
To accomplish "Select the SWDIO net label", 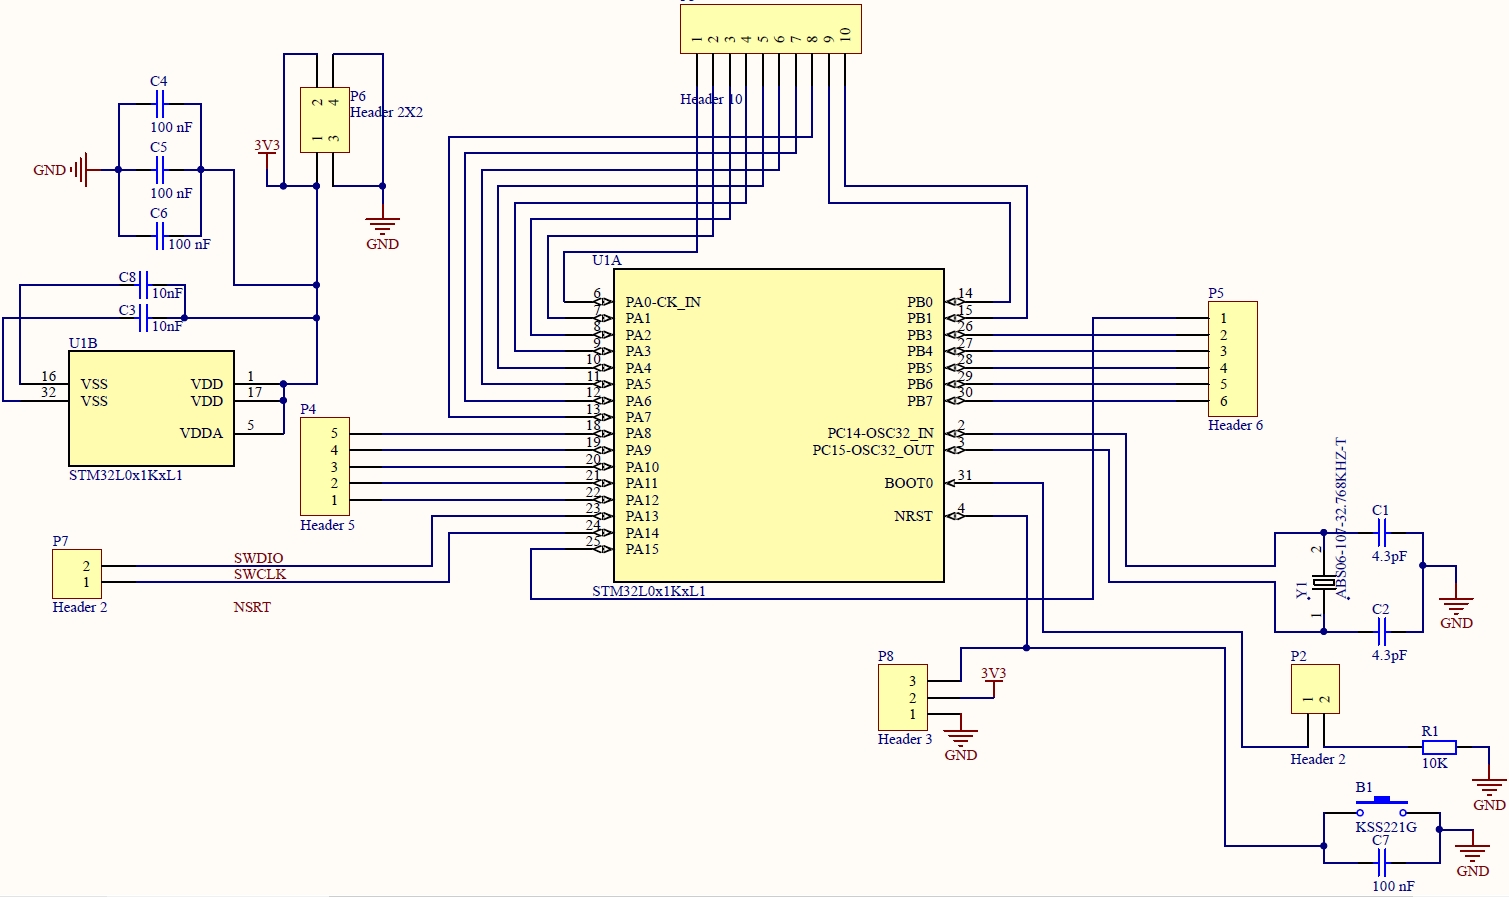I will click(258, 558).
